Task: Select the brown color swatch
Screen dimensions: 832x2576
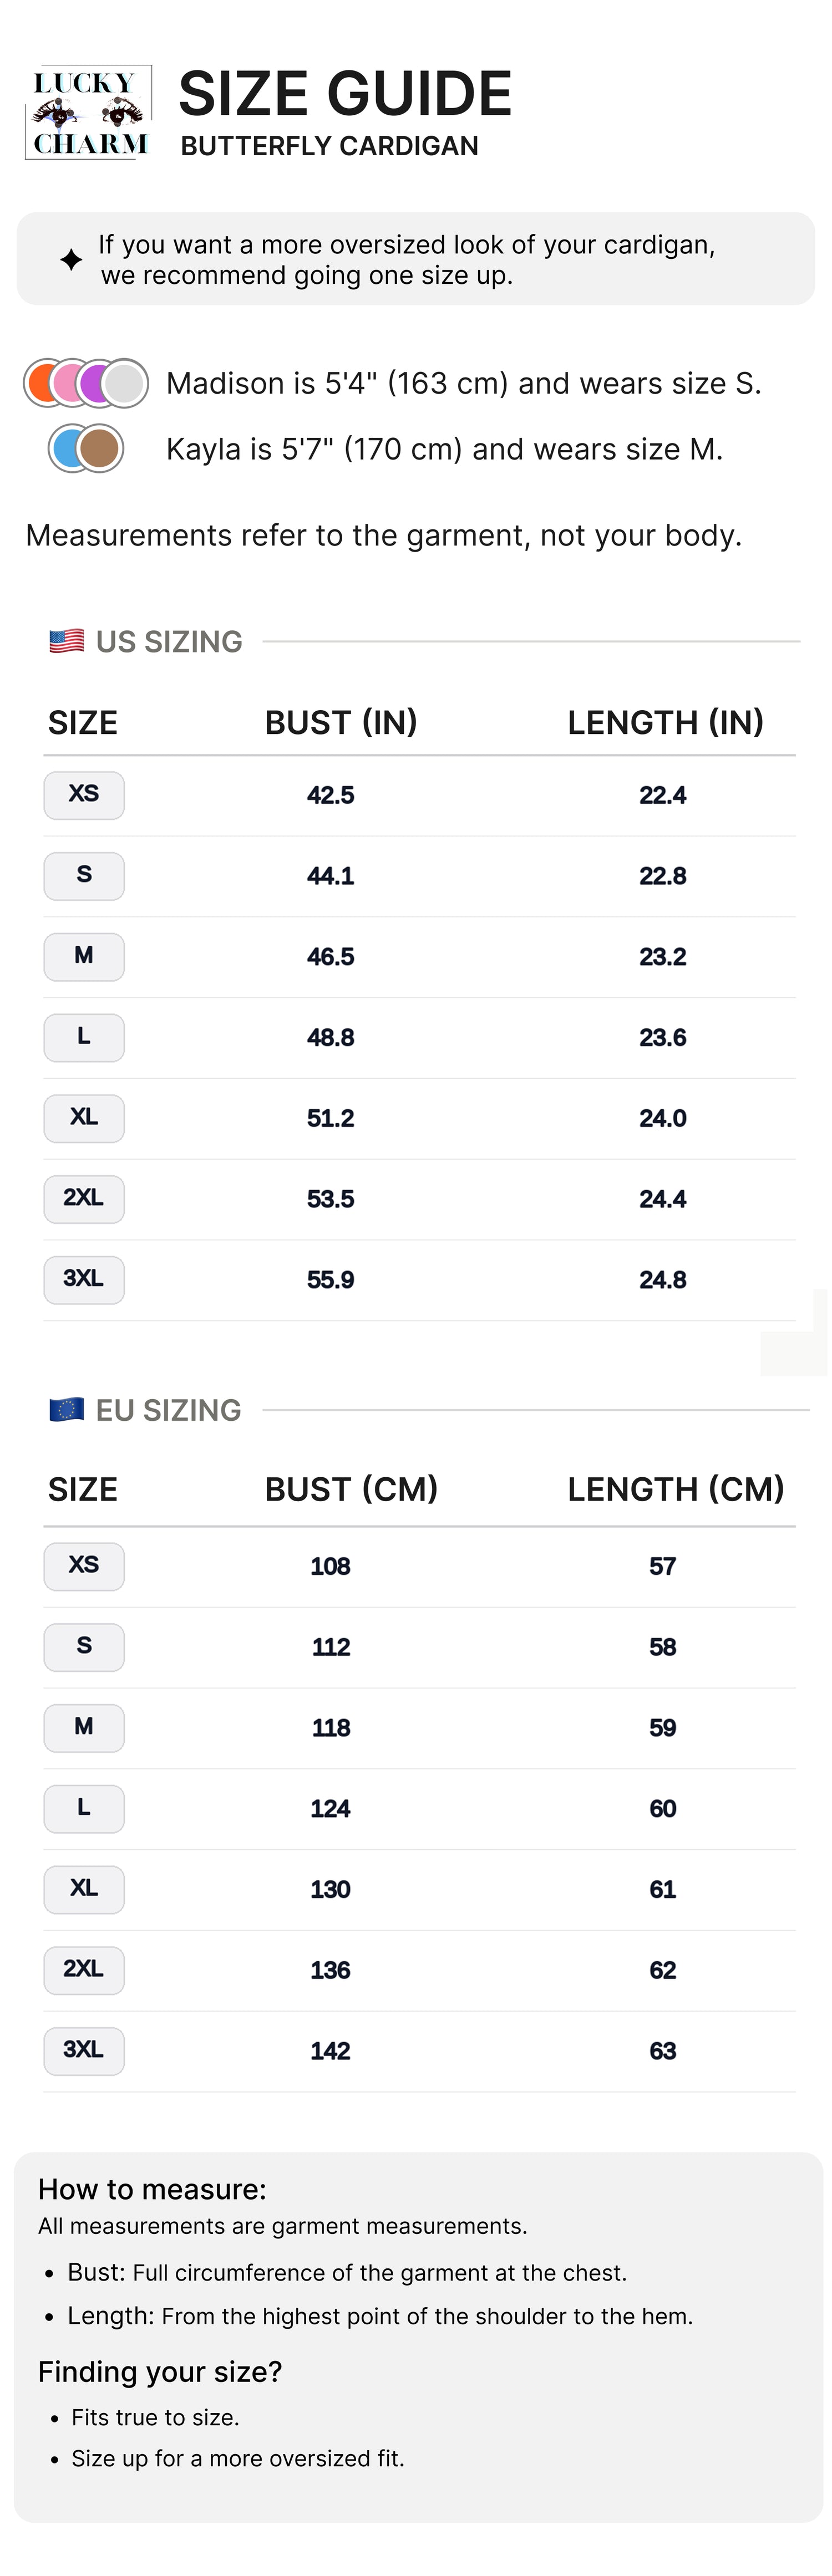Action: [100, 448]
